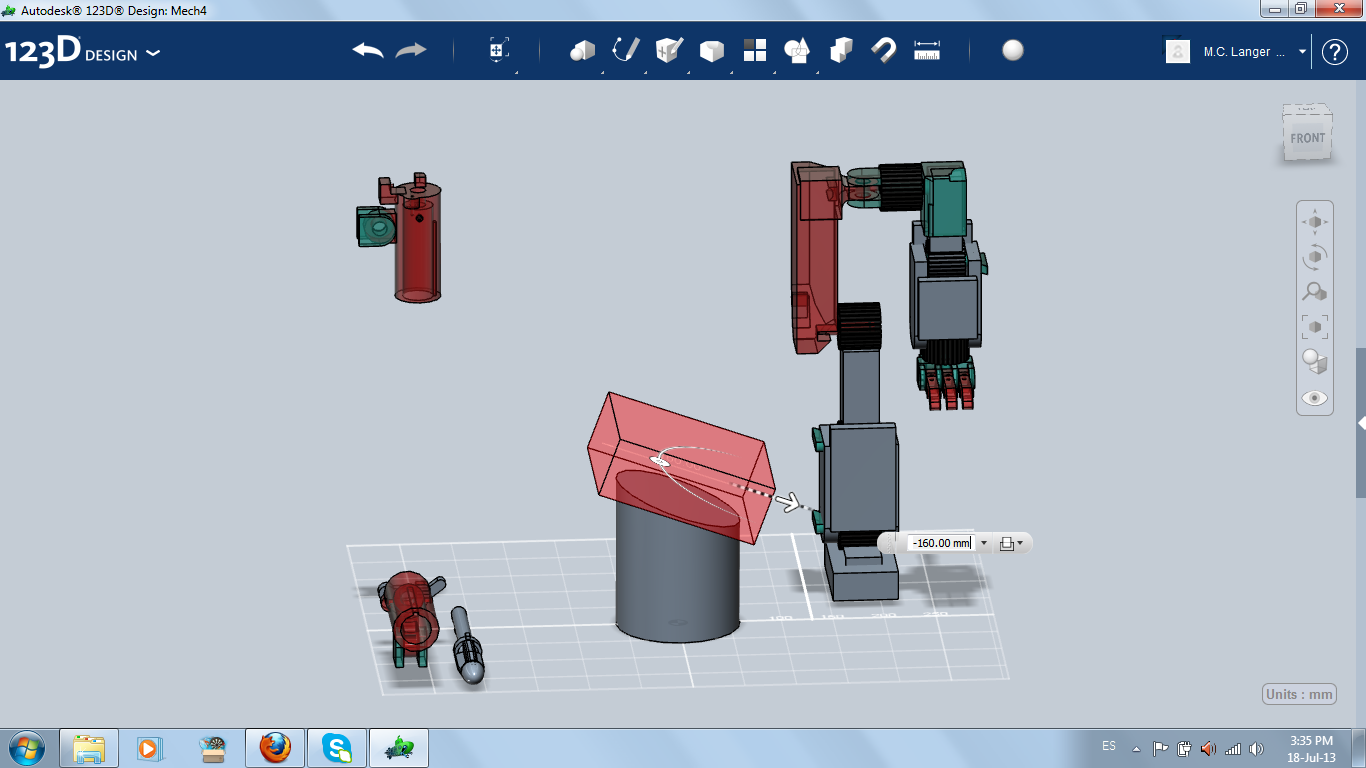Select the Sketch tool
The width and height of the screenshot is (1366, 768).
tap(625, 50)
